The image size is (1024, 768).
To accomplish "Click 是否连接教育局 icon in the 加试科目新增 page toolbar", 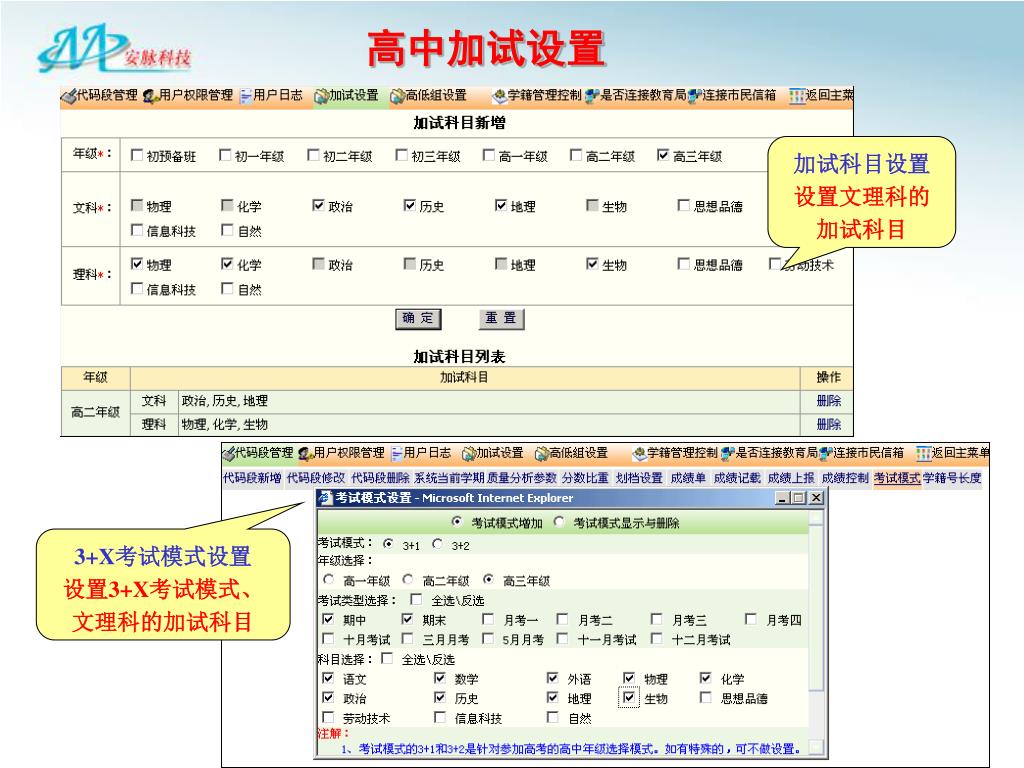I will (x=592, y=96).
